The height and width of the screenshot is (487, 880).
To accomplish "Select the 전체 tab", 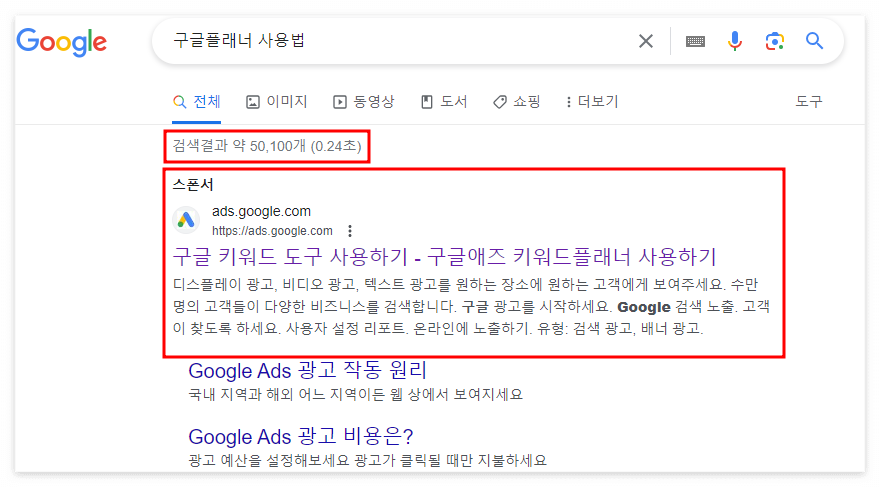I will pos(196,102).
